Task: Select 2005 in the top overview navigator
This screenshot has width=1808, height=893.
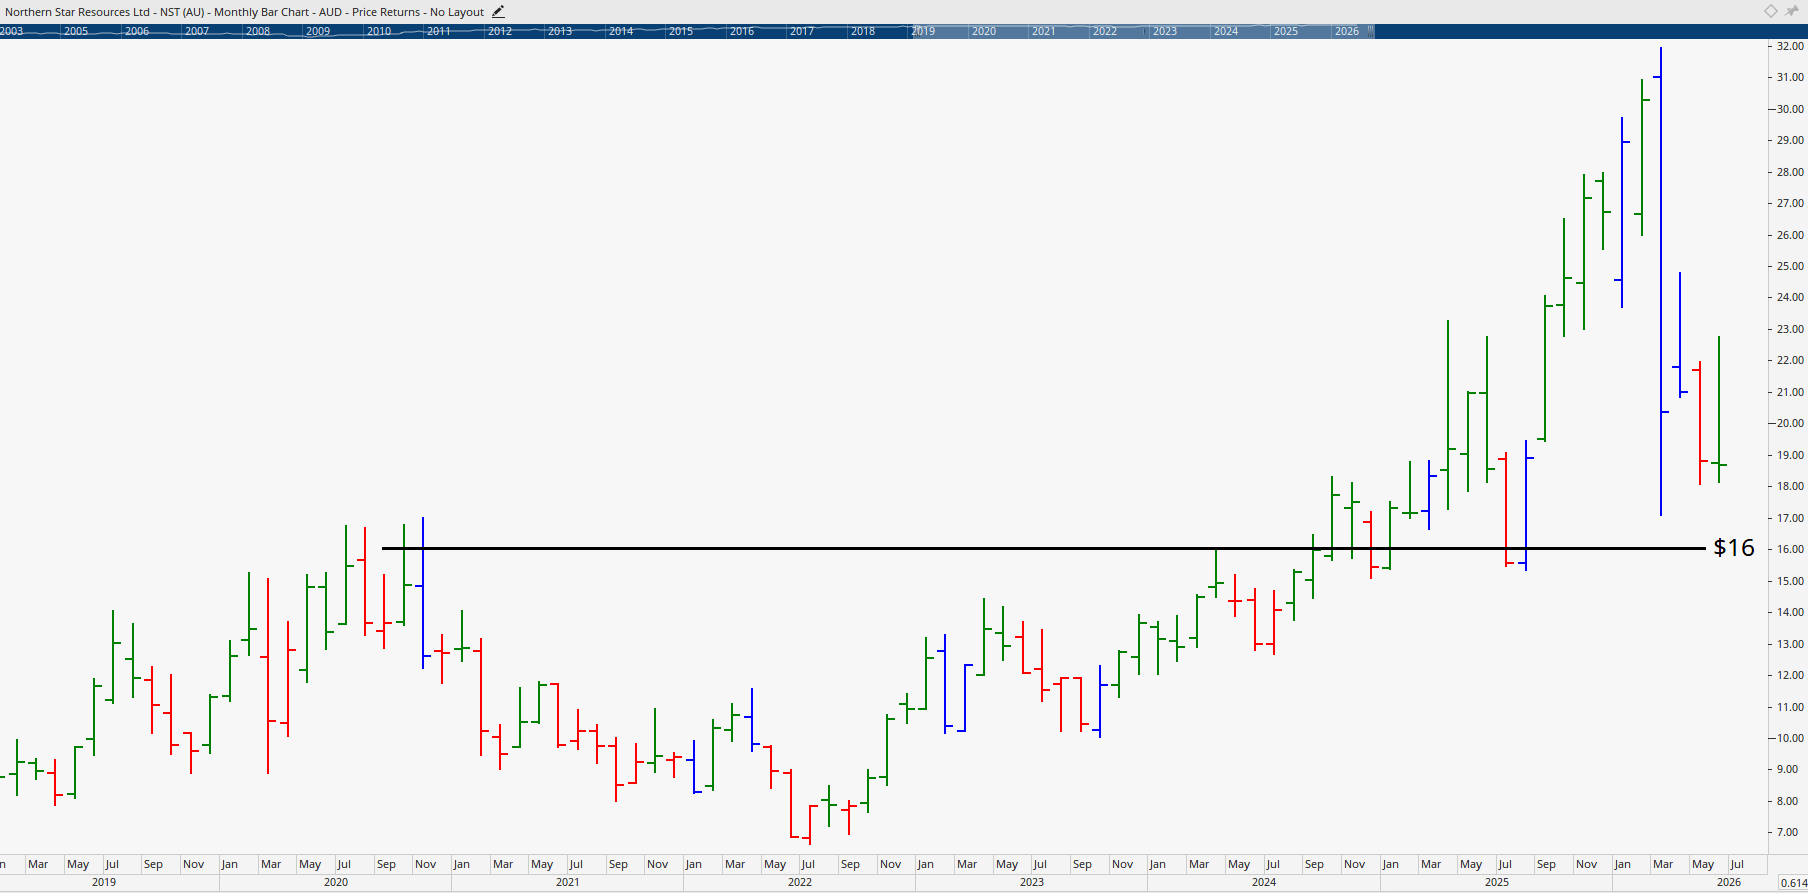Action: (76, 31)
